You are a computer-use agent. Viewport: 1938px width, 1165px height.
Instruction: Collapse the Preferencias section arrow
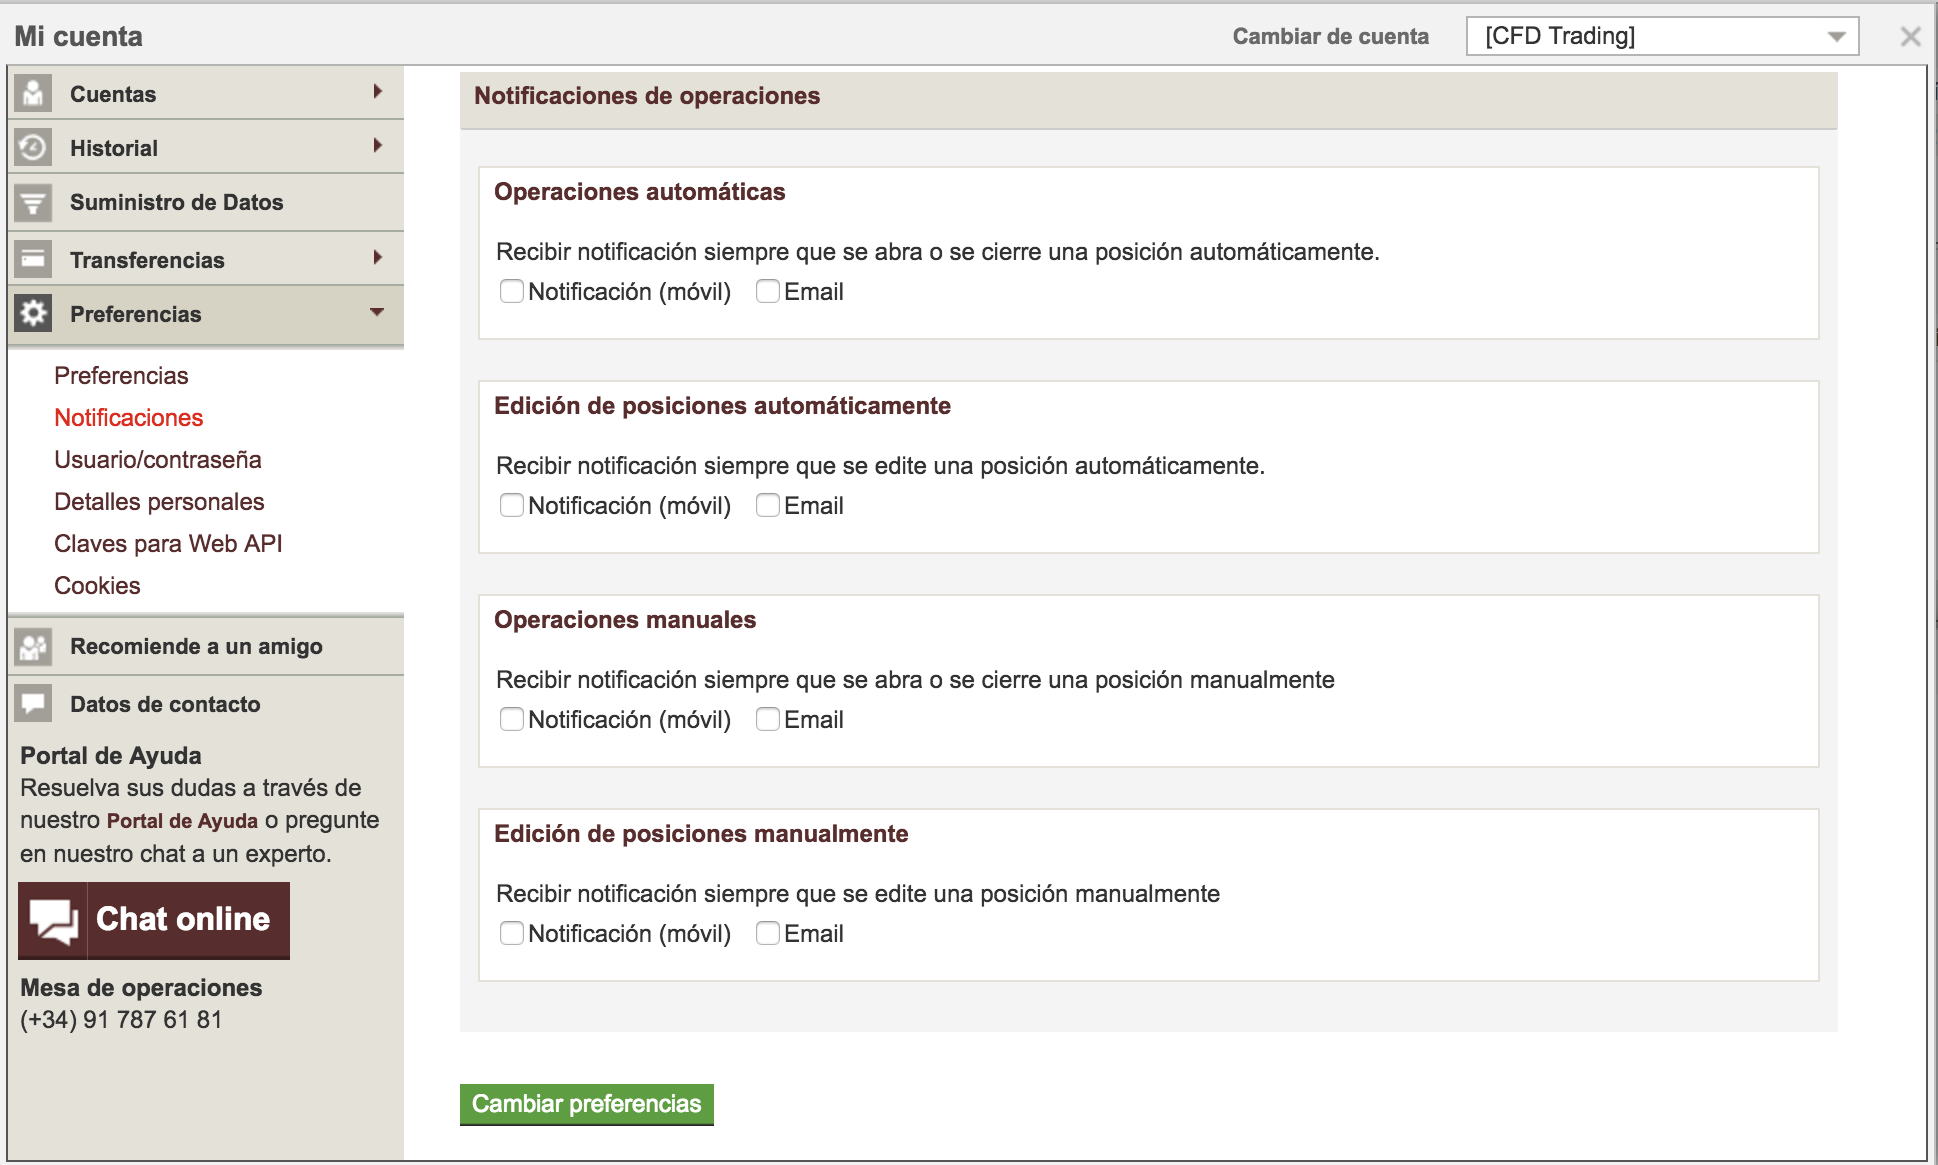[377, 312]
